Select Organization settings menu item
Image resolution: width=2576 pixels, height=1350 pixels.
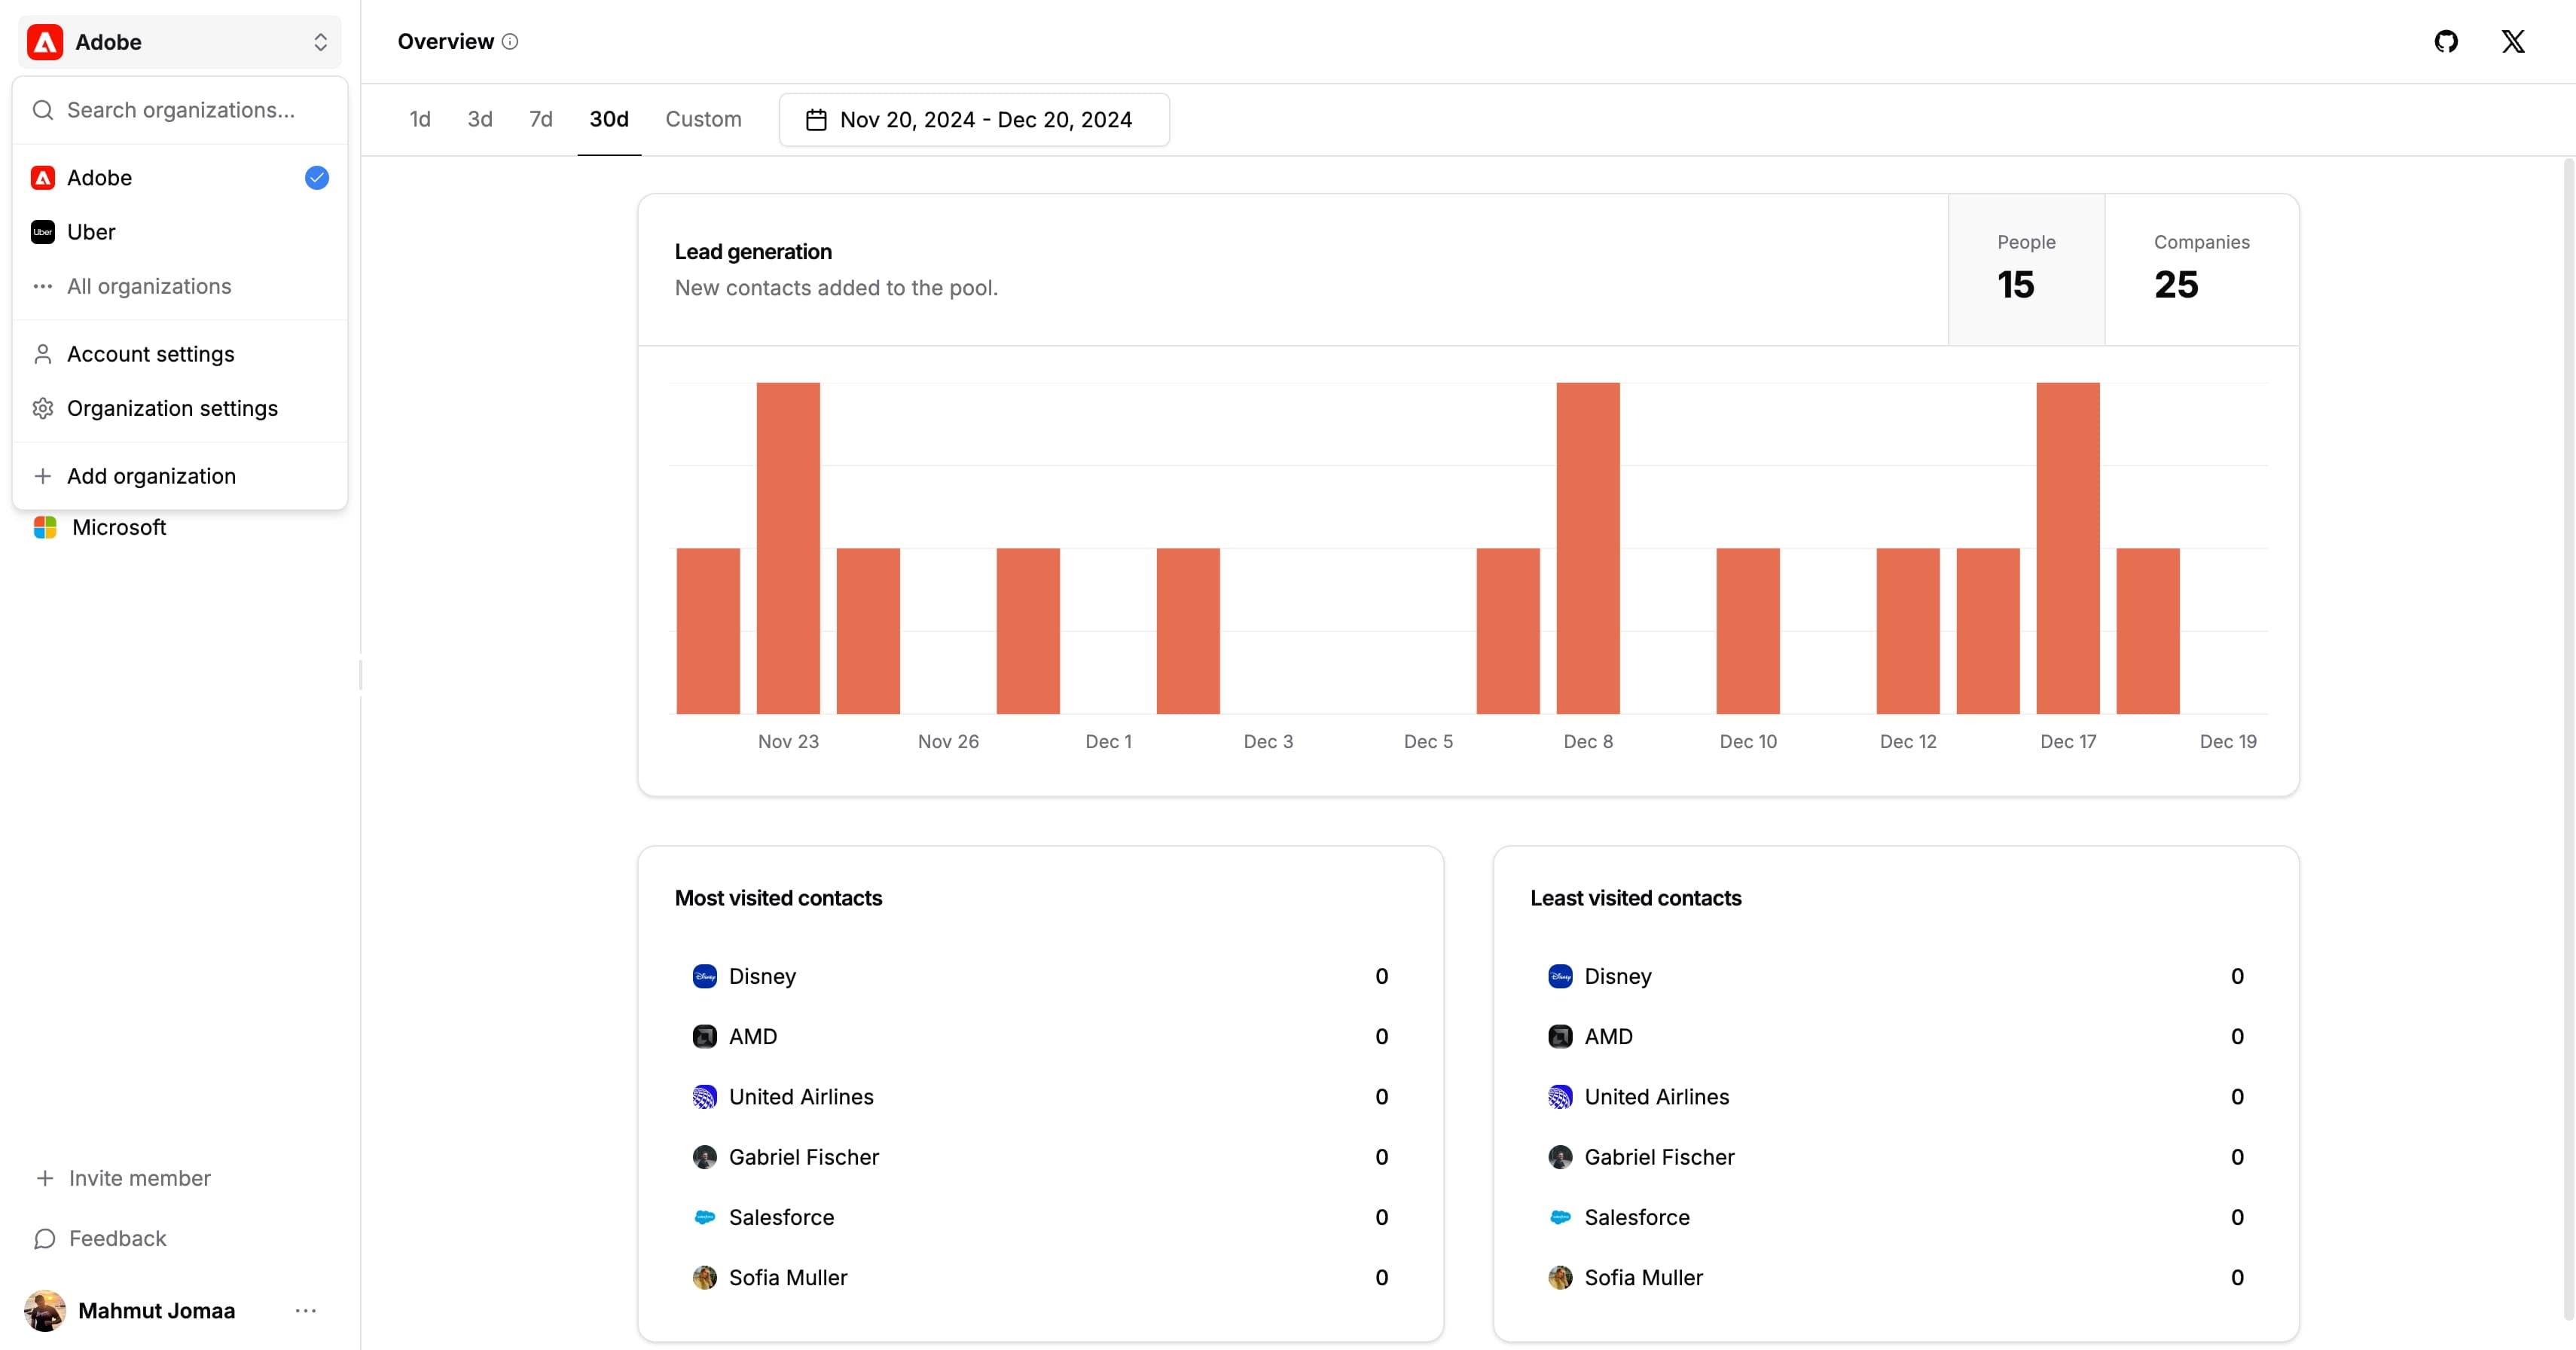pos(172,408)
